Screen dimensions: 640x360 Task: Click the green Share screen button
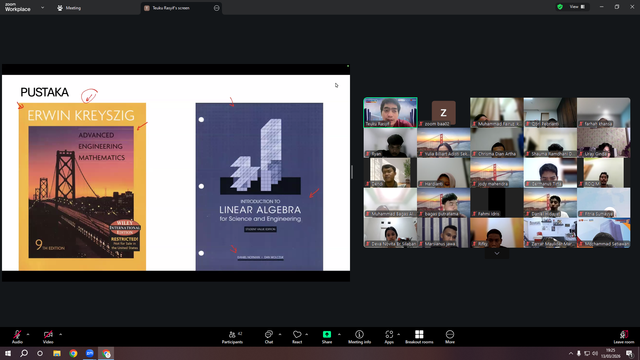click(327, 337)
